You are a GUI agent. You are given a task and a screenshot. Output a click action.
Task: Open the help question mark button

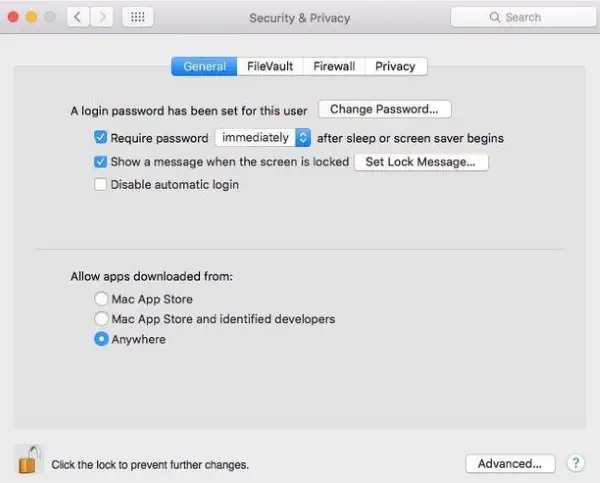click(x=576, y=463)
